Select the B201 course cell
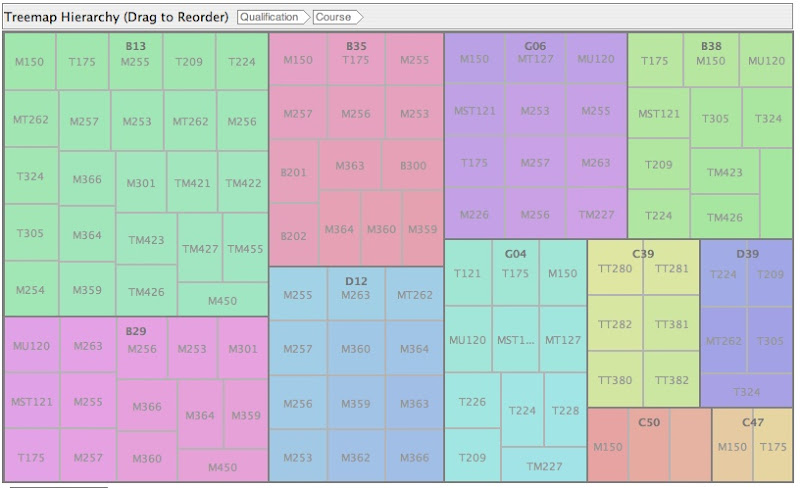Image resolution: width=800 pixels, height=488 pixels. point(293,172)
